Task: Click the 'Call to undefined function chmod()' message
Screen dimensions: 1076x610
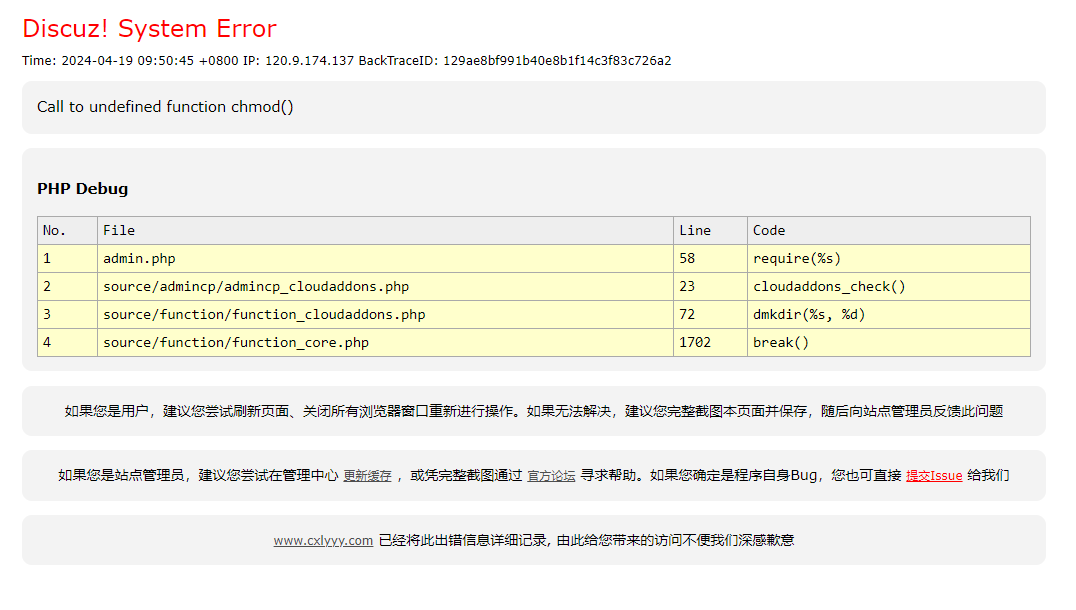Action: pos(165,107)
